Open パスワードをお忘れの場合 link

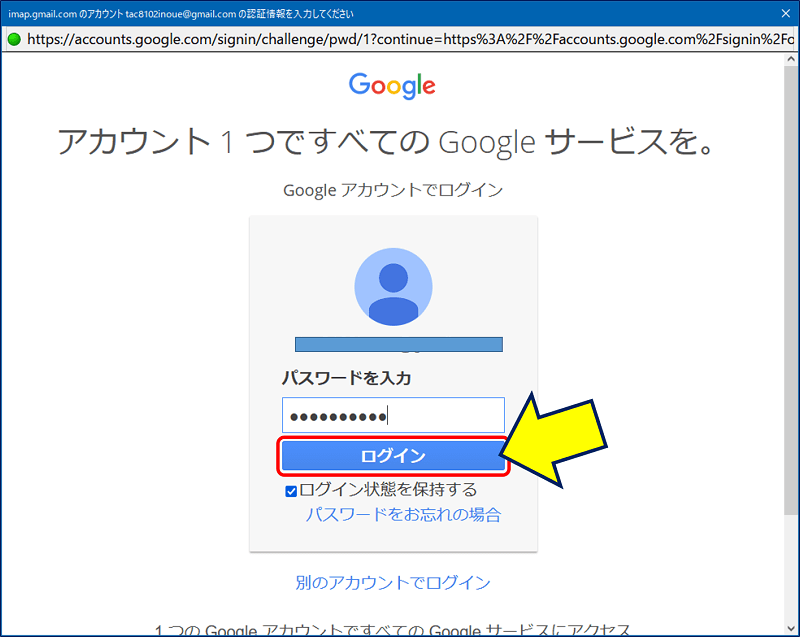click(x=403, y=515)
